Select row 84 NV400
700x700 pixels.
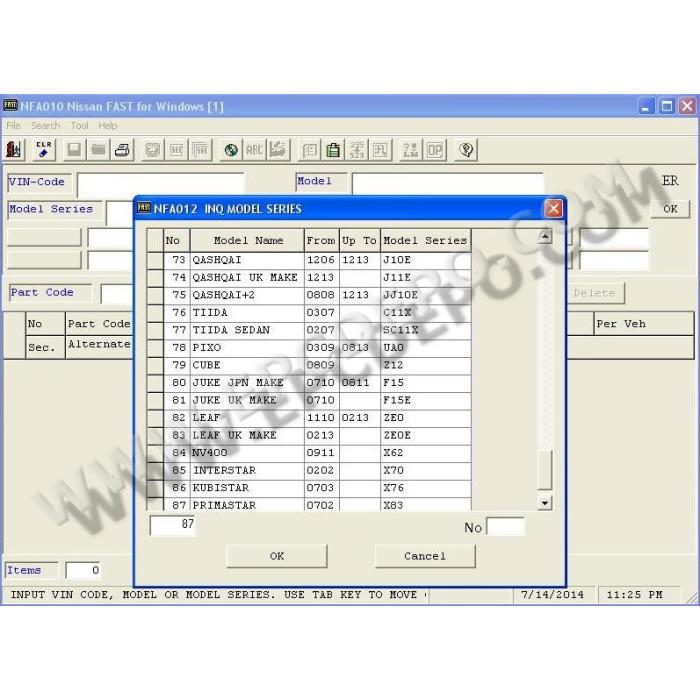(x=309, y=453)
